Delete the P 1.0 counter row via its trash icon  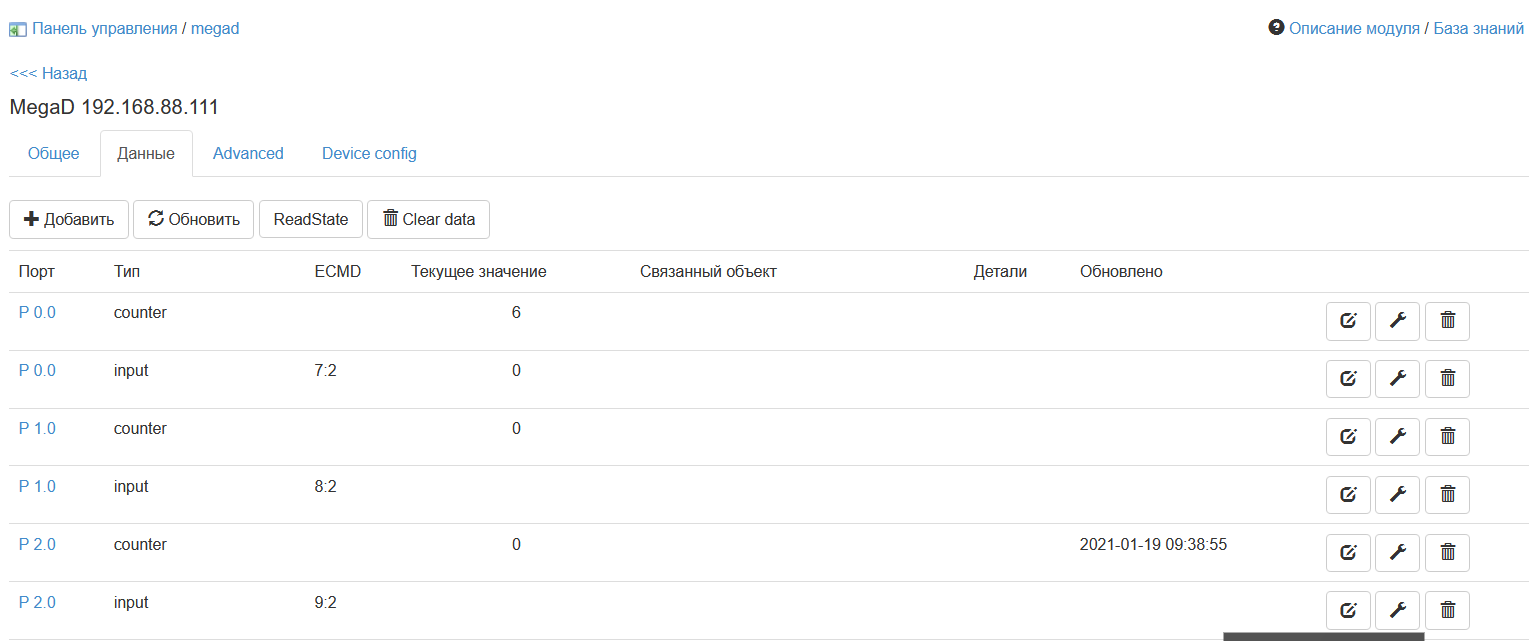click(1447, 437)
